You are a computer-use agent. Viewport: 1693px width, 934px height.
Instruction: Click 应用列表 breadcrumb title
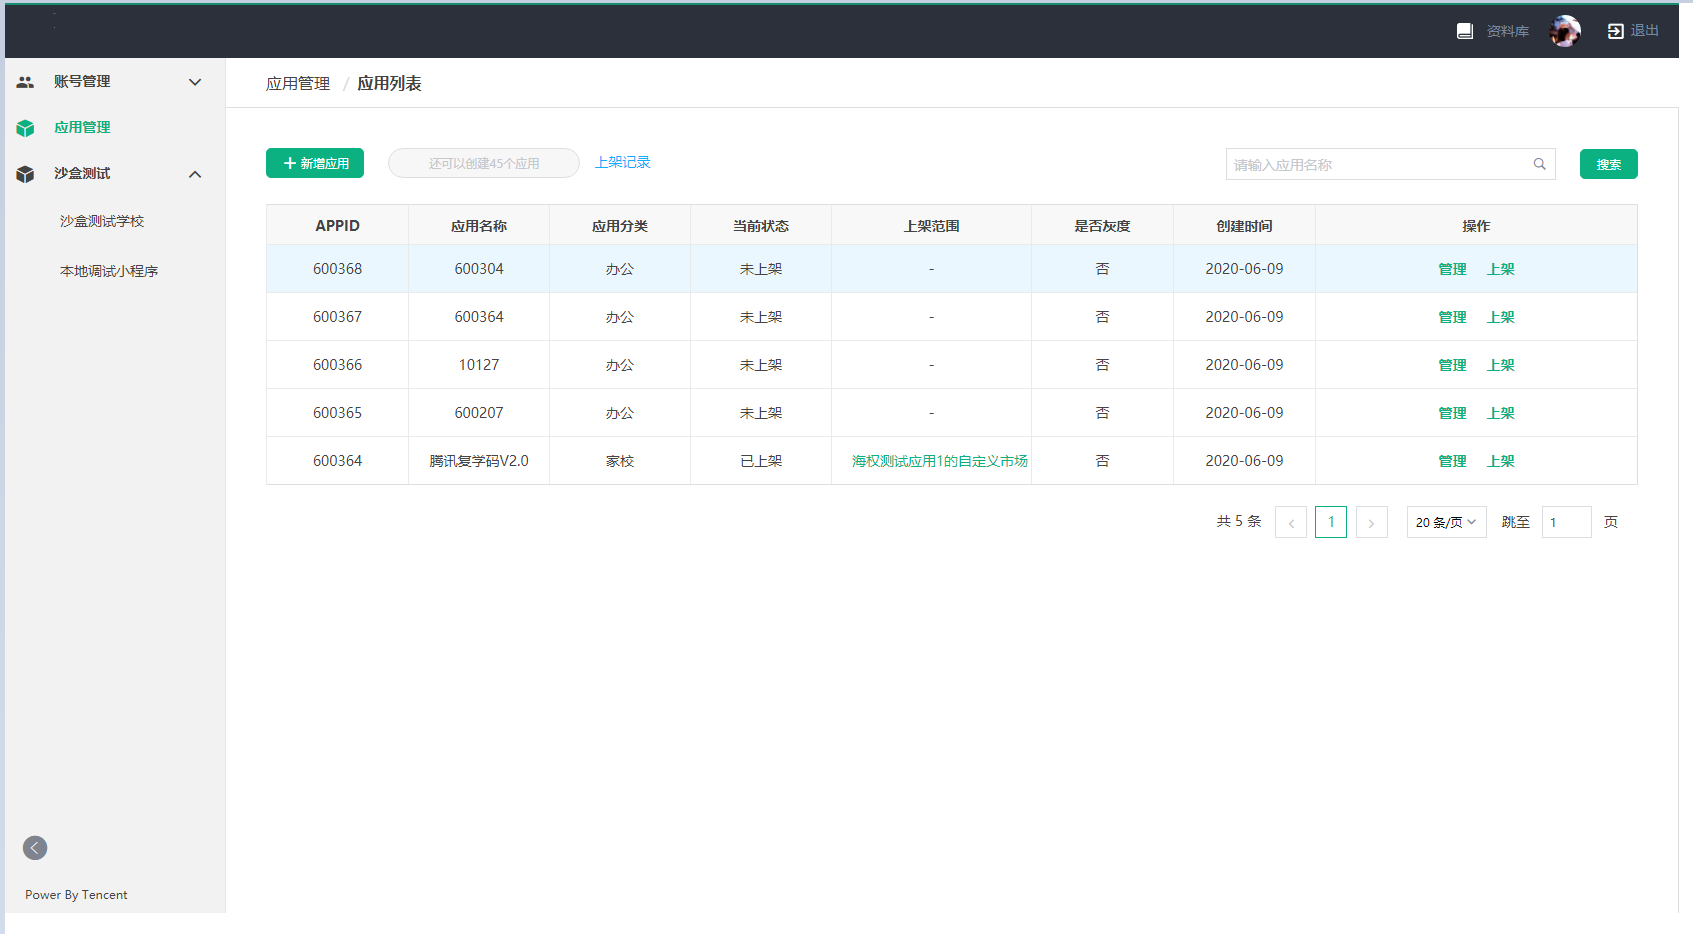click(389, 84)
